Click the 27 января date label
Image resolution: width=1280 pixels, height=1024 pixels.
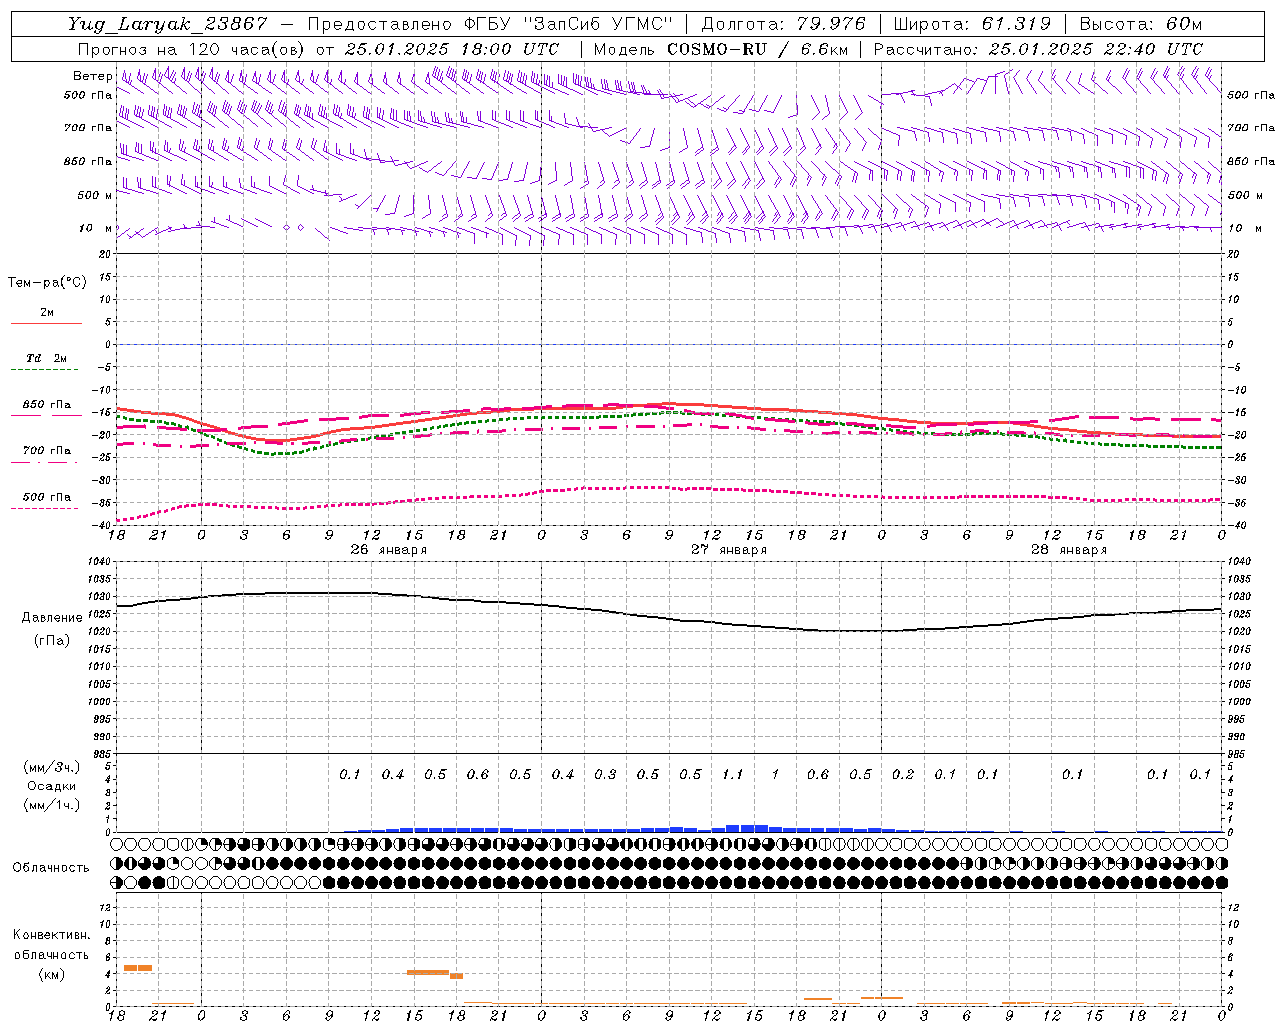[729, 550]
